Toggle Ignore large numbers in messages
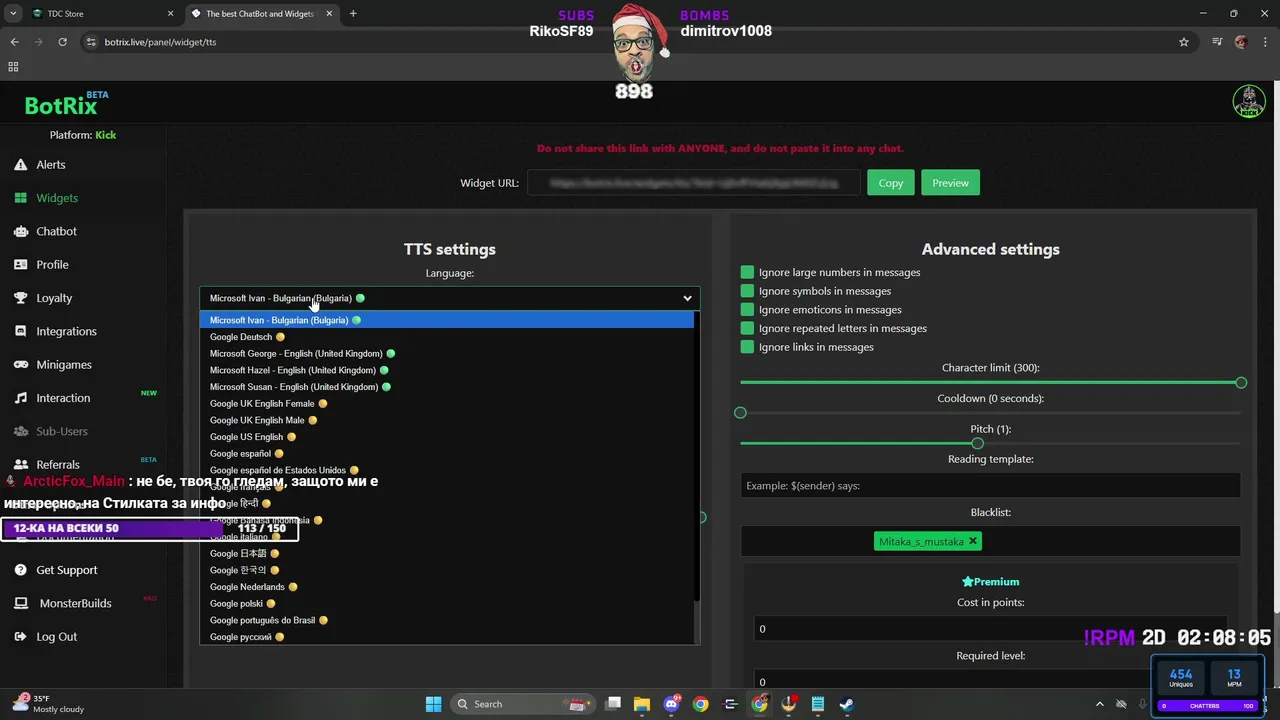Screen dimensions: 1280x720 (747, 272)
